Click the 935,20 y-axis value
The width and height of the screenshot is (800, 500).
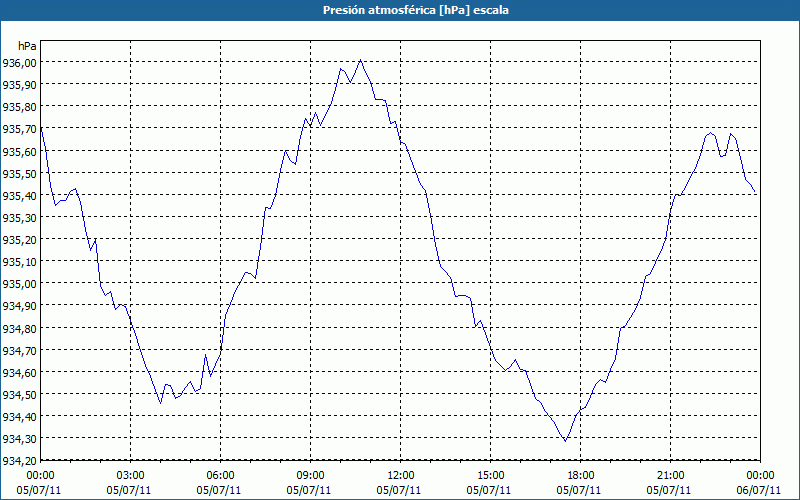19,239
